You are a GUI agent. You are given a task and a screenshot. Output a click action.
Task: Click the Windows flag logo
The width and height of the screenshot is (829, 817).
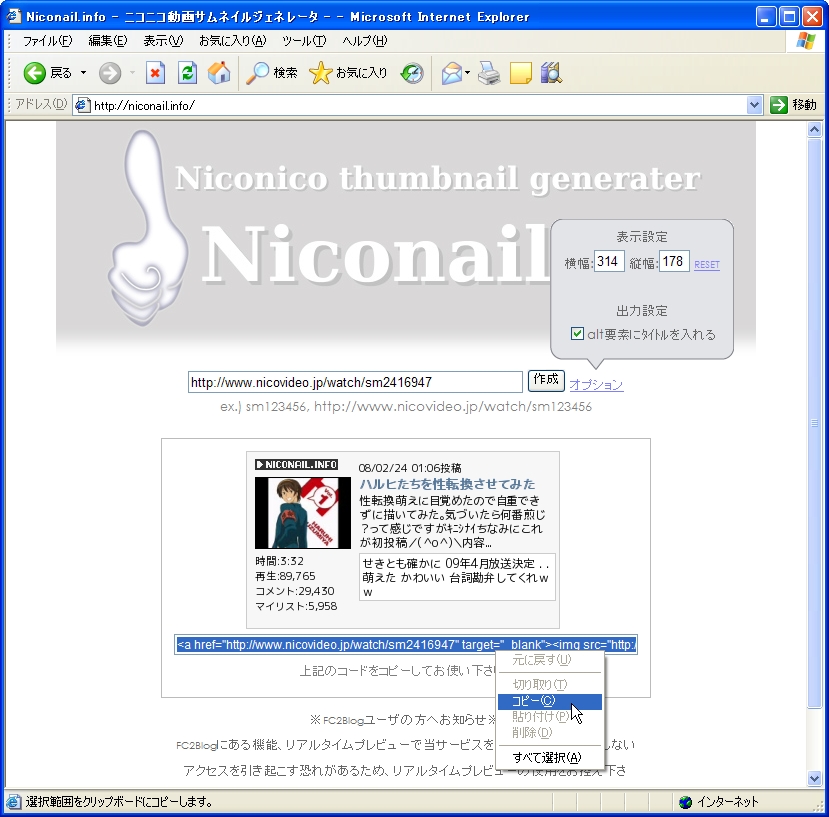[805, 41]
